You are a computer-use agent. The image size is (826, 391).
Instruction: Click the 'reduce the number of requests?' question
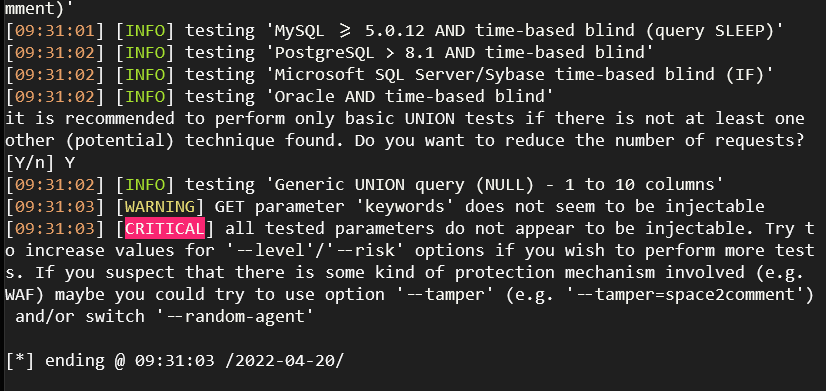tap(653, 141)
